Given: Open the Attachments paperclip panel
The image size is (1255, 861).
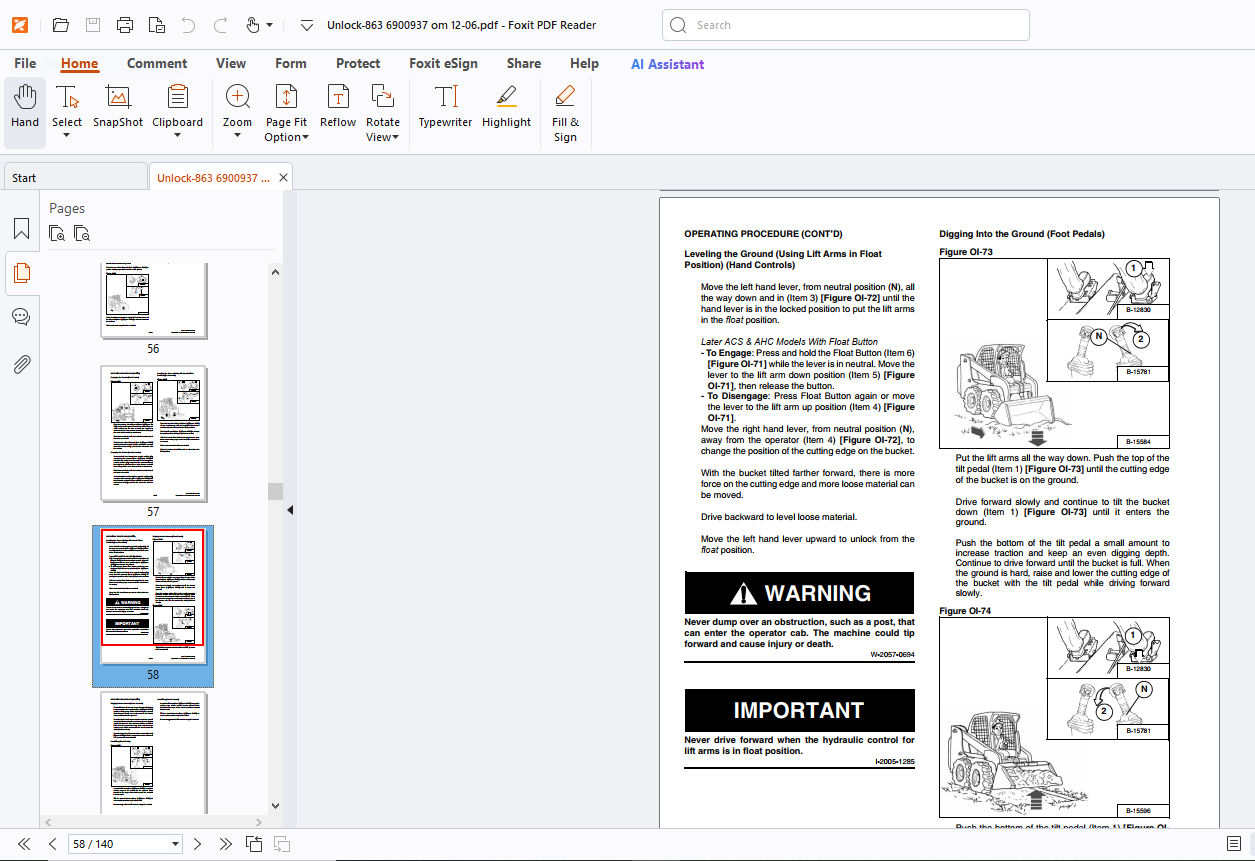Looking at the screenshot, I should [21, 363].
